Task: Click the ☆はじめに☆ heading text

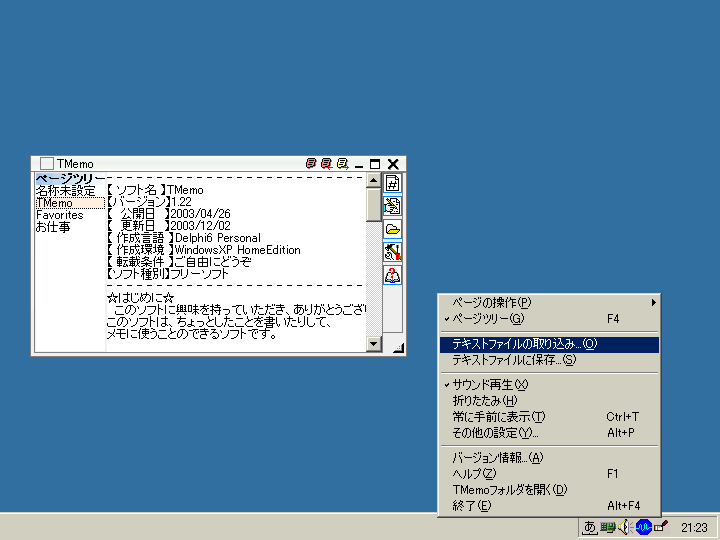Action: (141, 298)
